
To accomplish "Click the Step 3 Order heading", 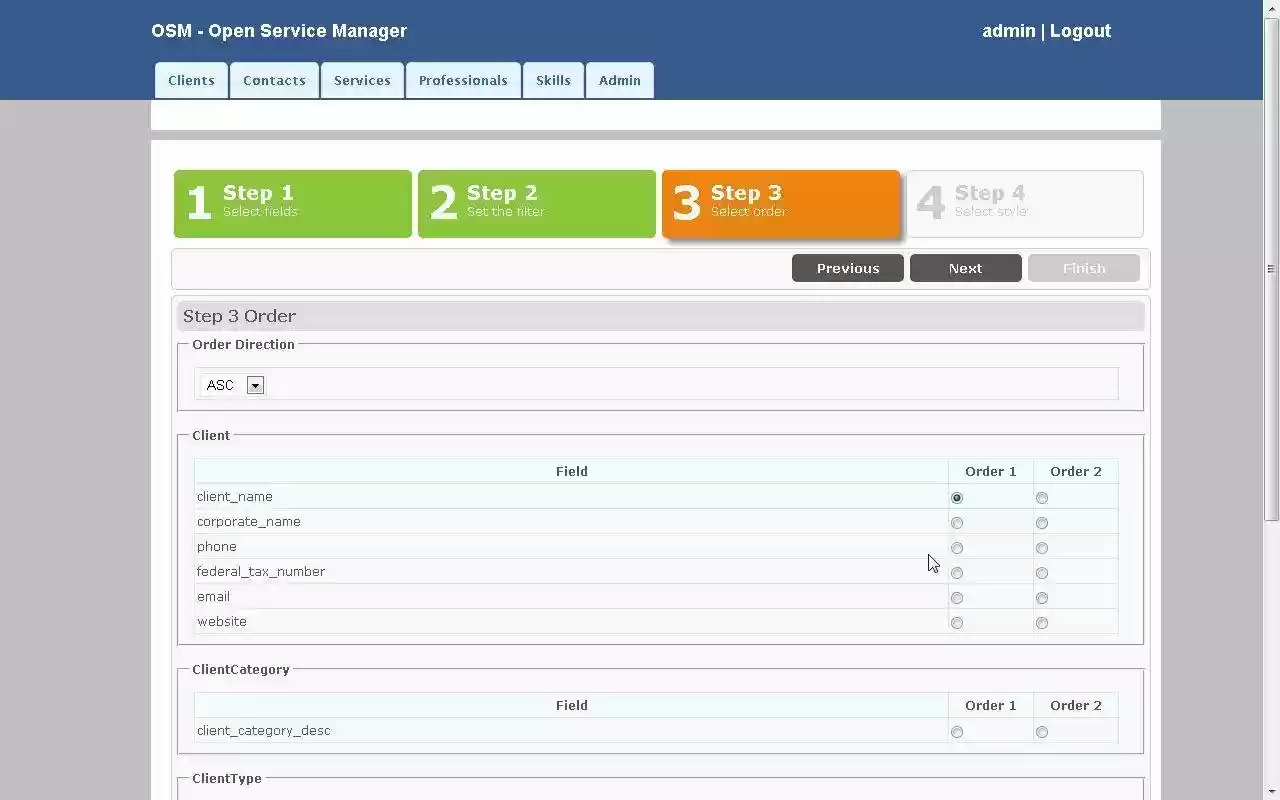I will coord(239,316).
